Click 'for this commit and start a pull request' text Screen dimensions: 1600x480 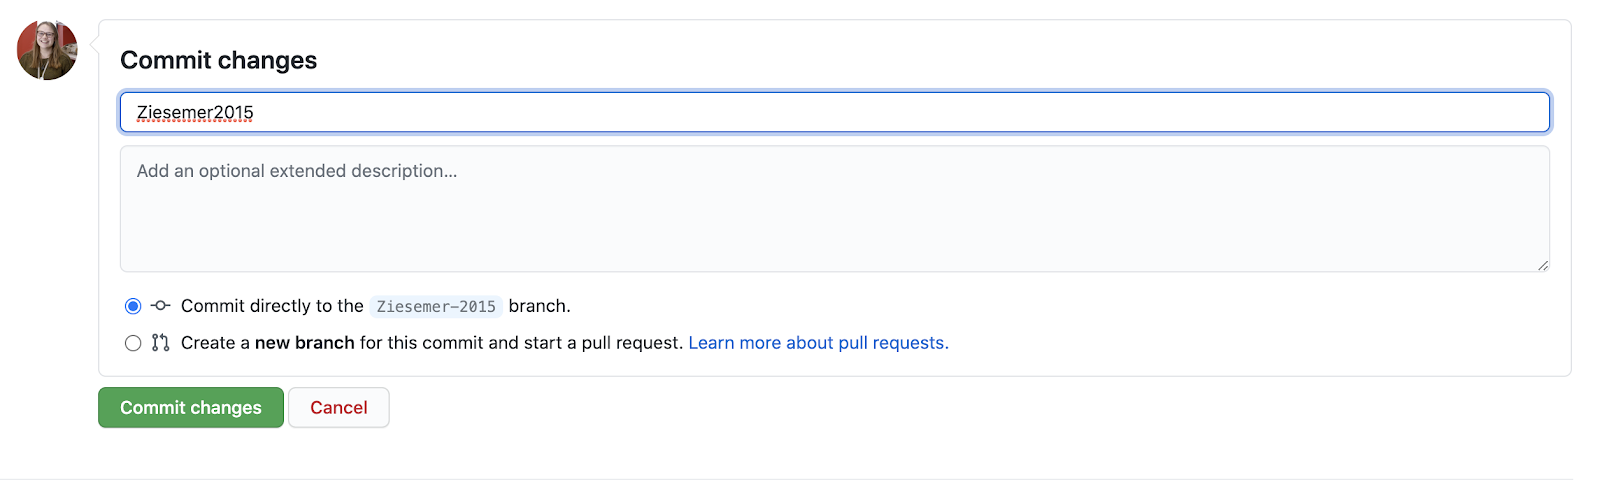pyautogui.click(x=521, y=343)
